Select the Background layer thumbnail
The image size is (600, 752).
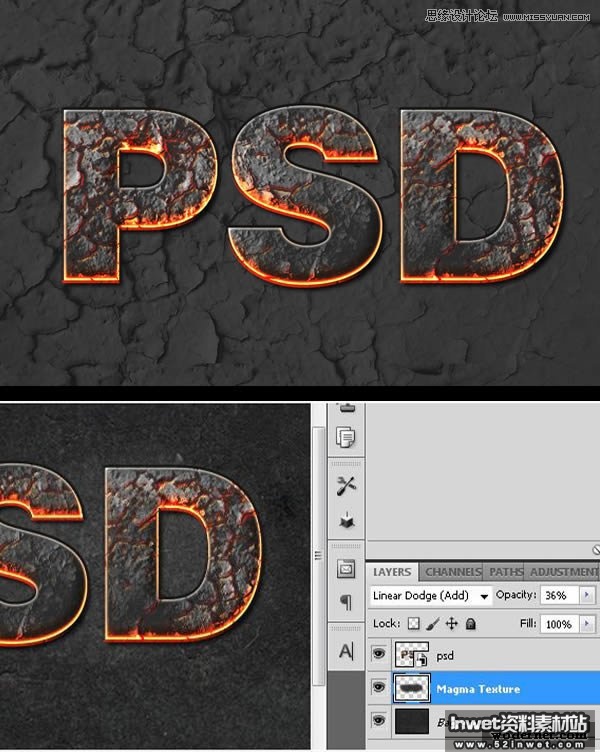[412, 721]
